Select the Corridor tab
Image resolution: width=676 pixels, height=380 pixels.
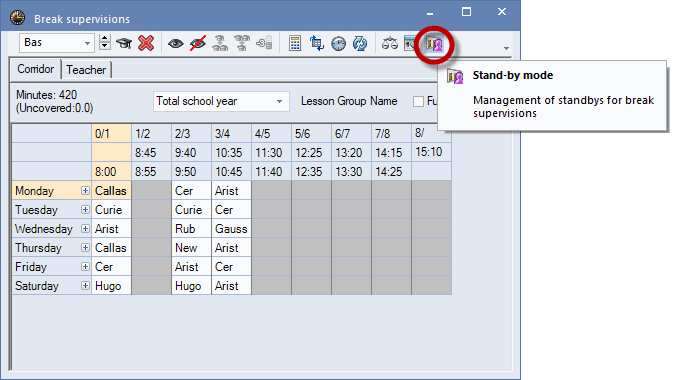[36, 69]
